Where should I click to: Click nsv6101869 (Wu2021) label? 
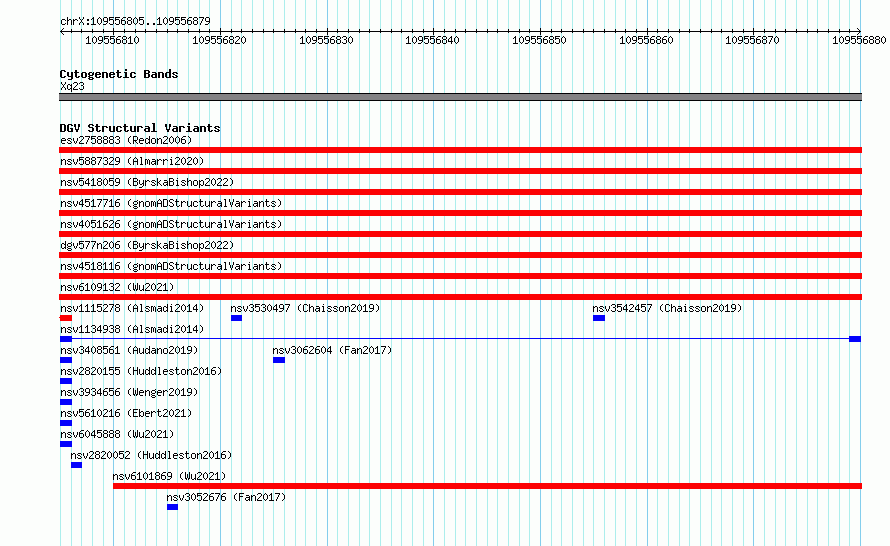(169, 476)
